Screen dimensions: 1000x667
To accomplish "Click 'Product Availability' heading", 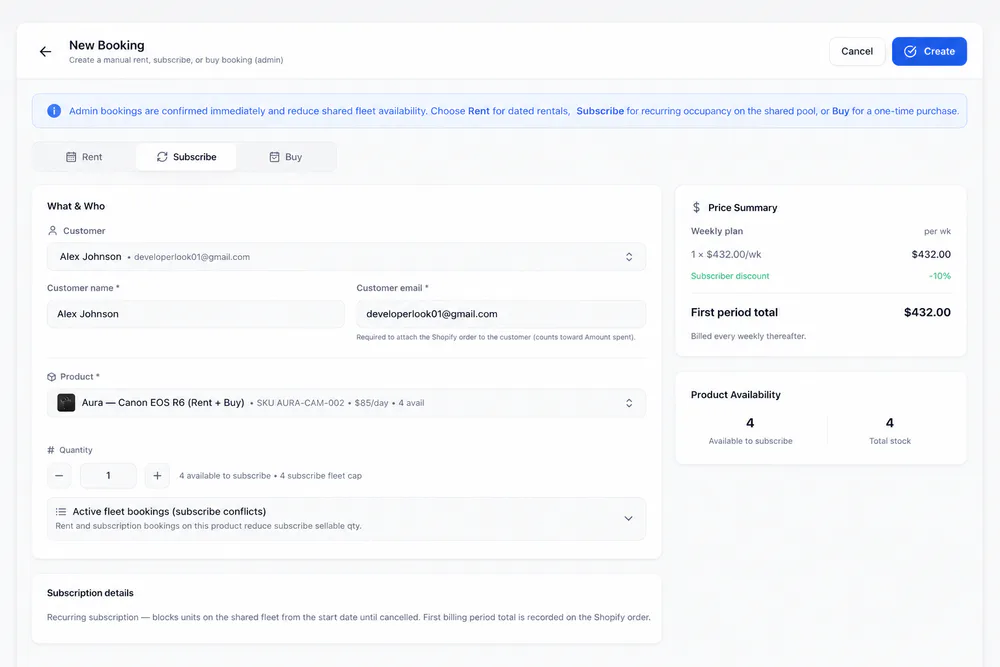I will click(x=735, y=395).
